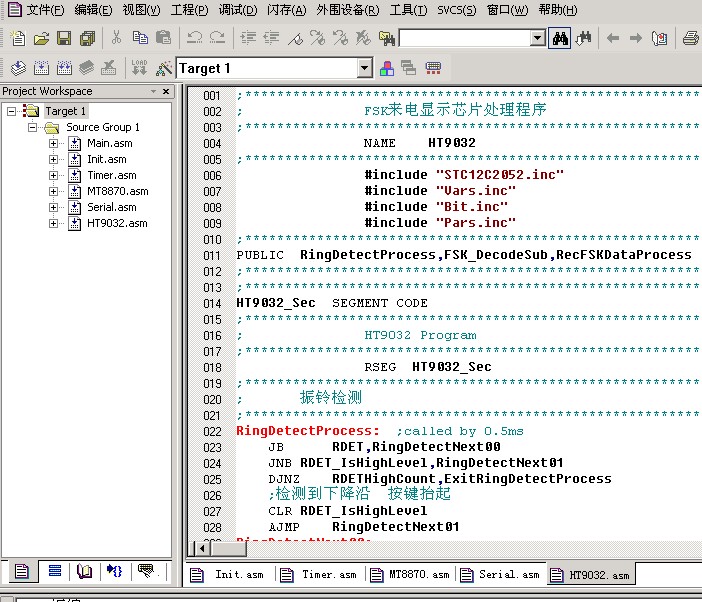Expand Serial.asm in project tree
Screen dimensions: 702x602
pyautogui.click(x=53, y=207)
